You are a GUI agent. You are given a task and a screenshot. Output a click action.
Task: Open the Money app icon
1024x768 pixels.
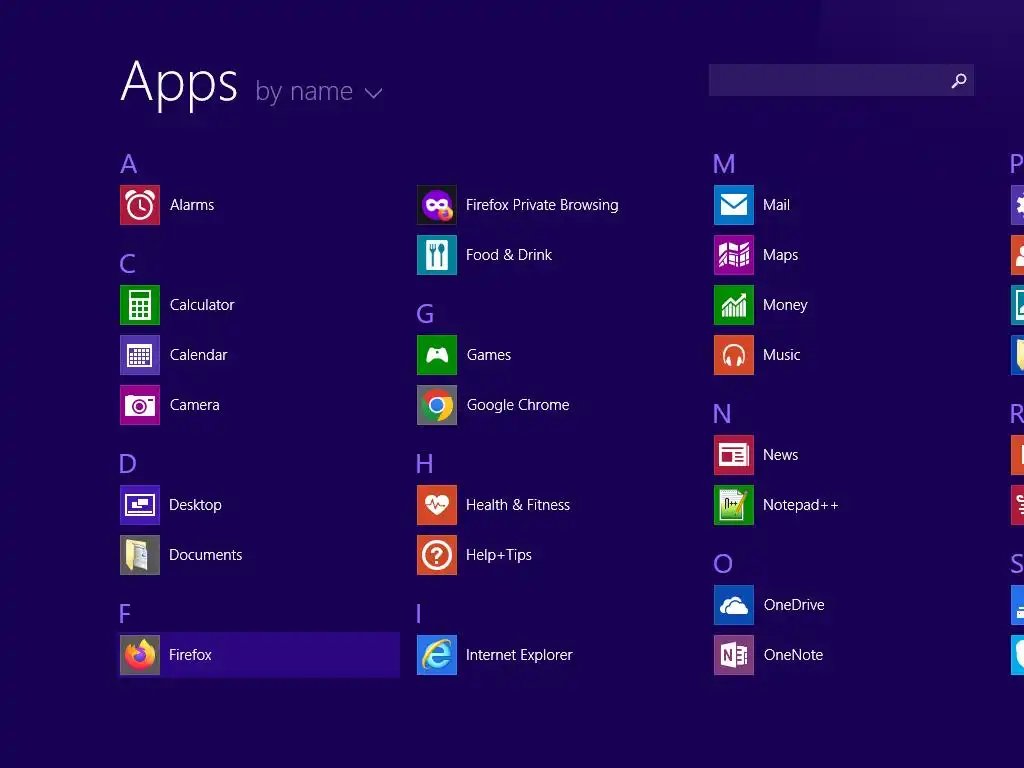(x=734, y=305)
